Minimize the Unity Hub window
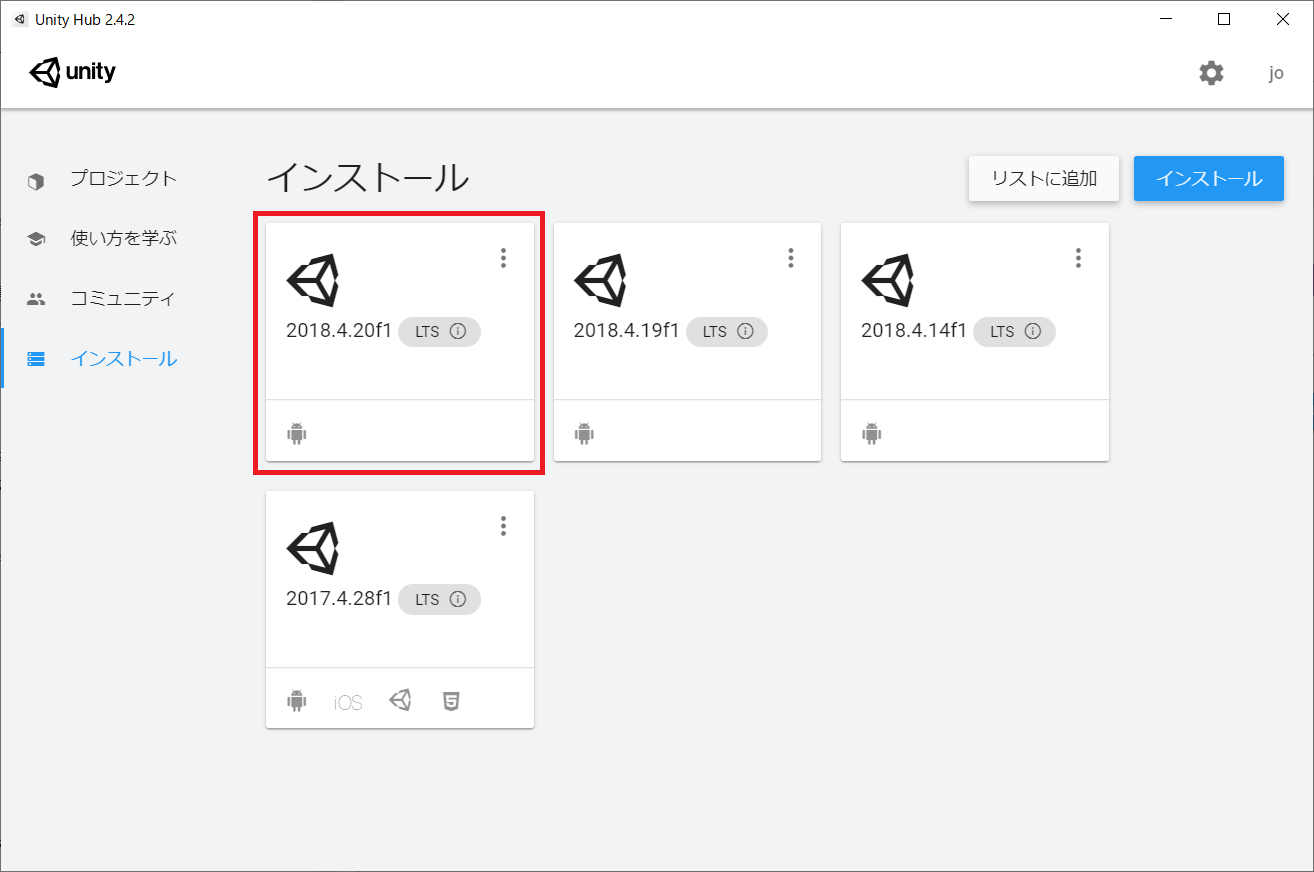 click(x=1166, y=19)
